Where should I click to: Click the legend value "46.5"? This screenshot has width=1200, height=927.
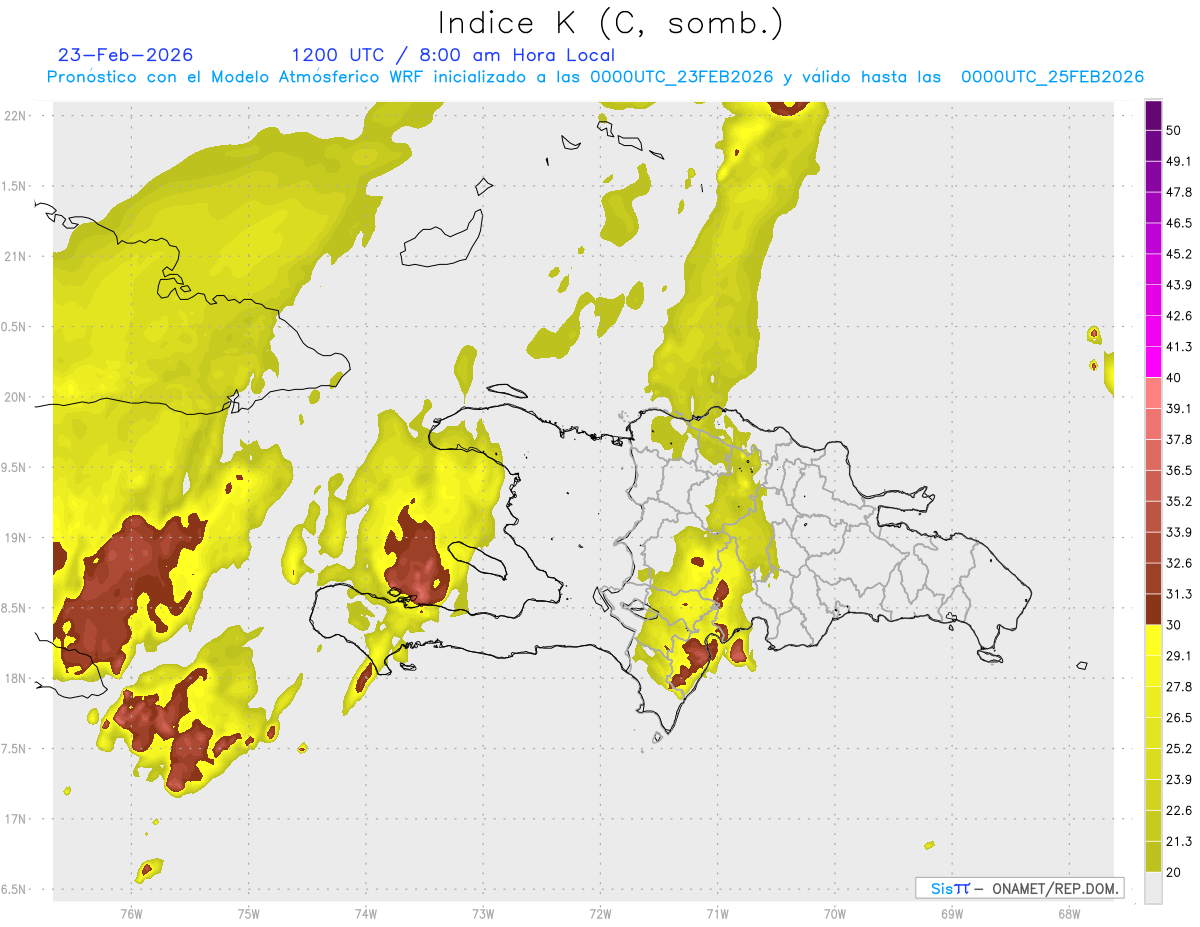click(1179, 223)
